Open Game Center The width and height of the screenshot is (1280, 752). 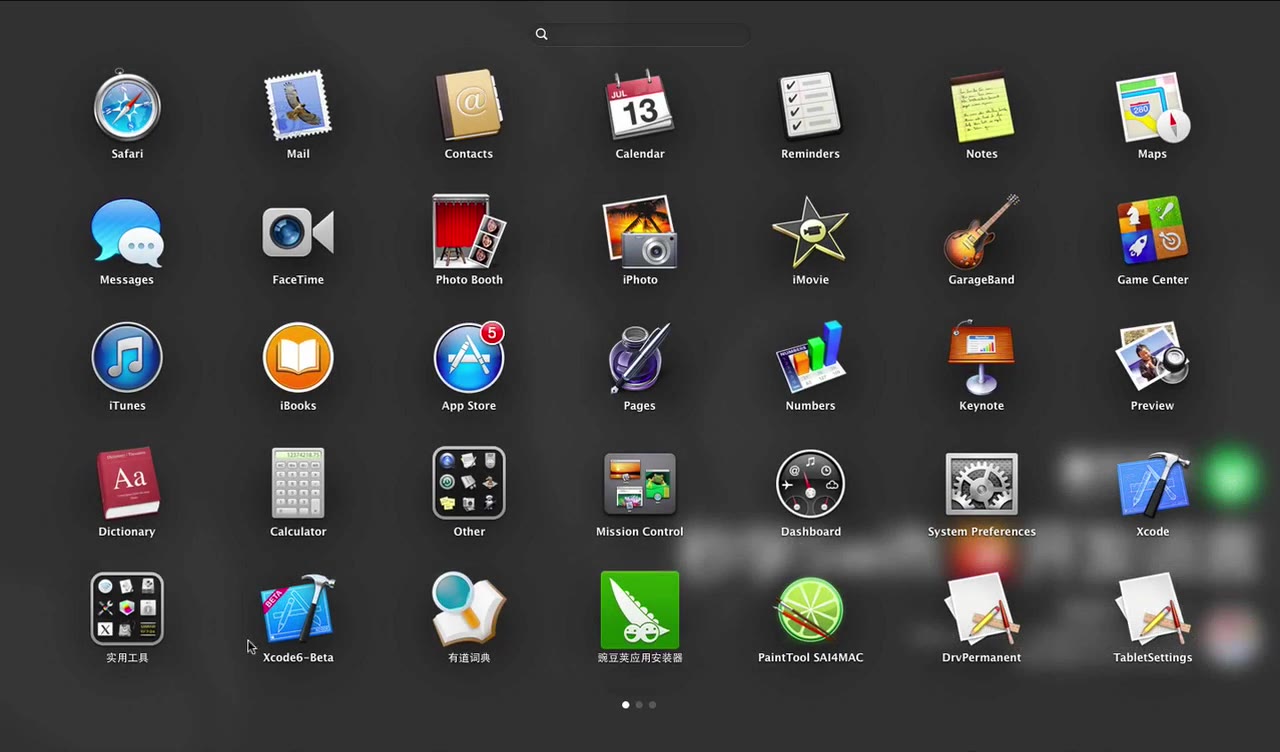[1152, 231]
